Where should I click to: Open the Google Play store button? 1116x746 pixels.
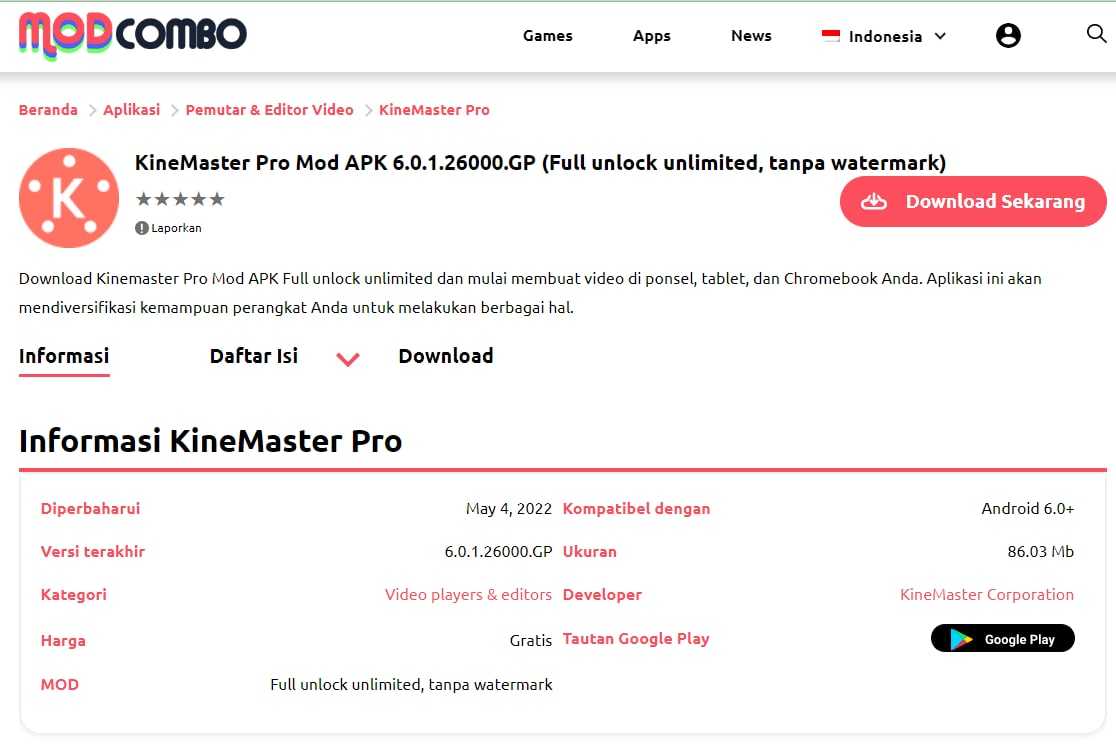pyautogui.click(x=1002, y=639)
